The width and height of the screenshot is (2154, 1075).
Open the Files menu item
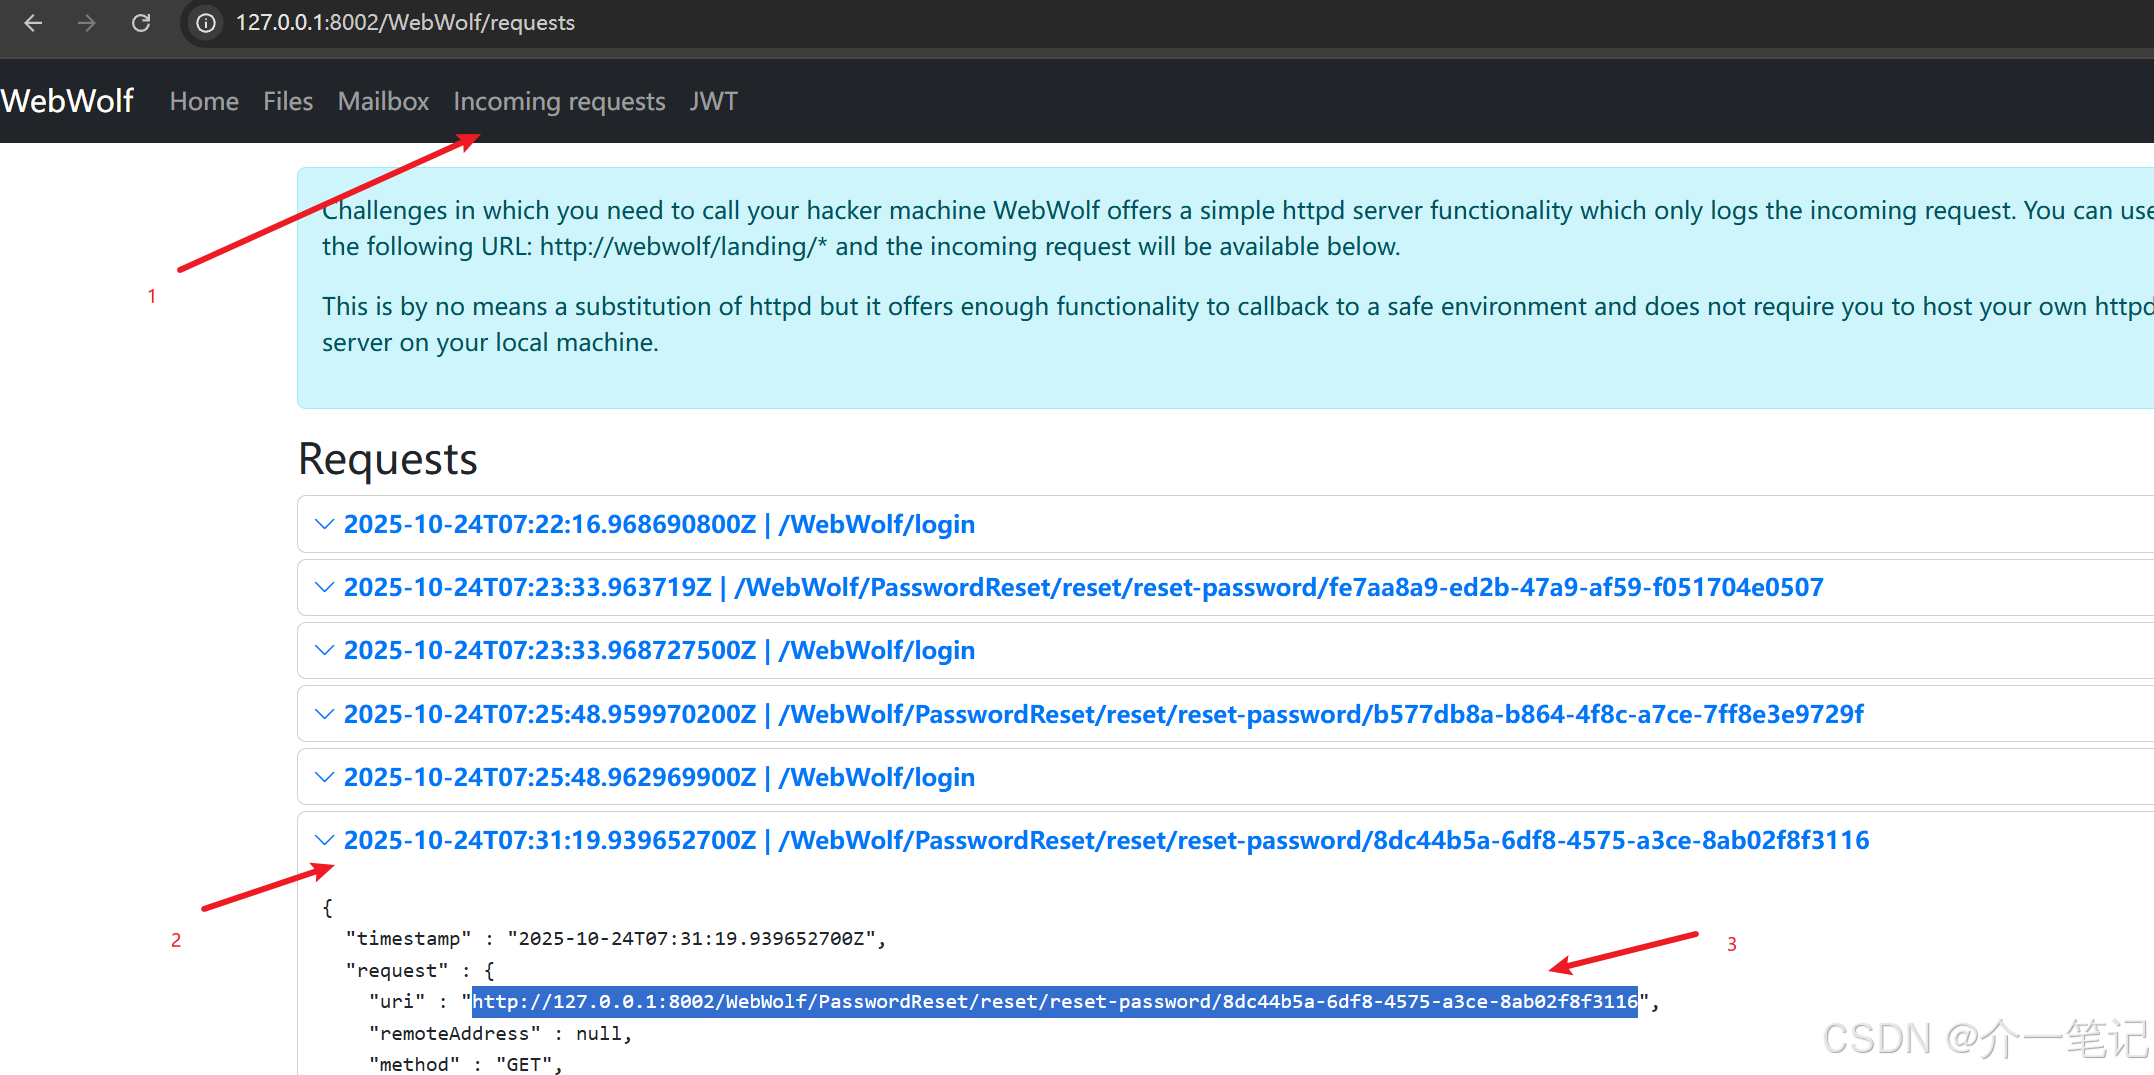pos(288,101)
